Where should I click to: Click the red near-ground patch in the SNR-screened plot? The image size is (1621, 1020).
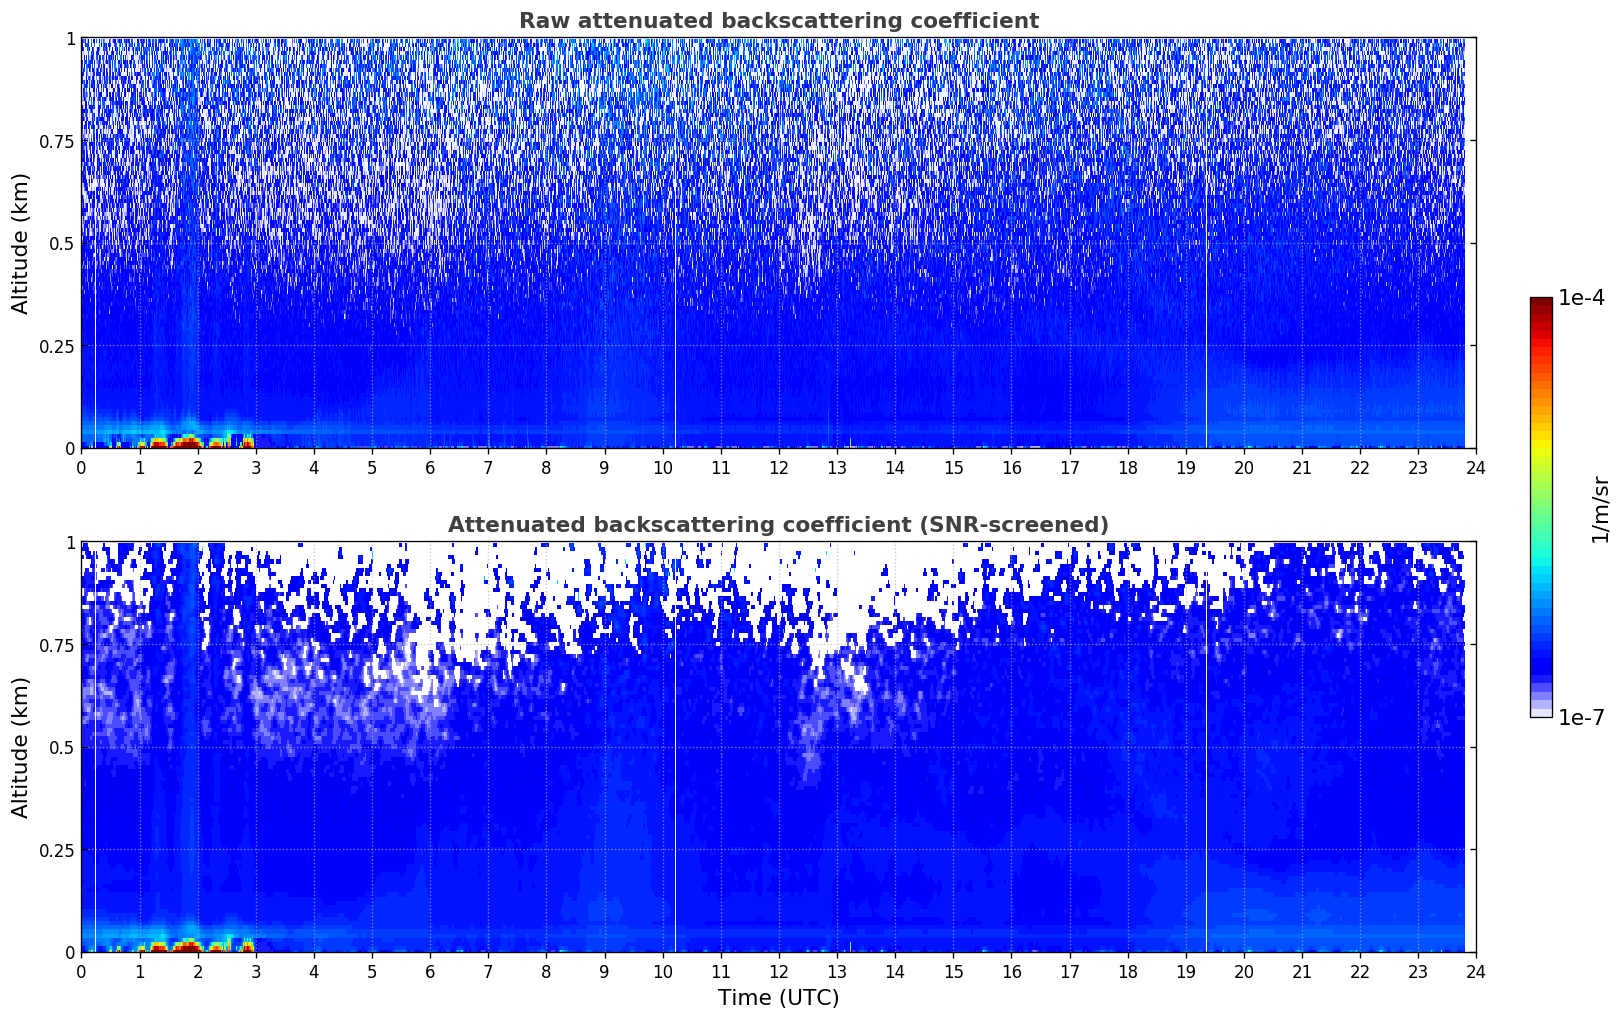pos(188,945)
